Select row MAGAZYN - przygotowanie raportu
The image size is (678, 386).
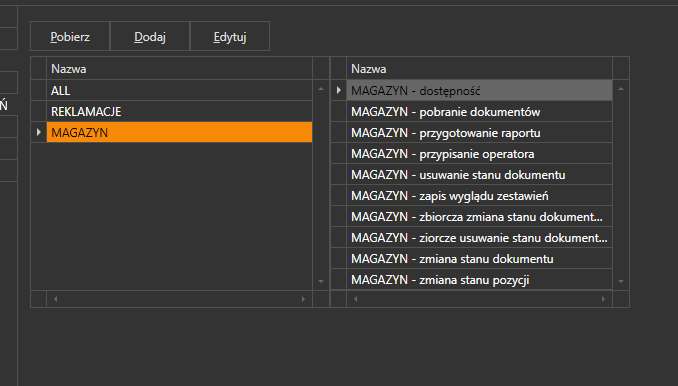[x=479, y=132]
